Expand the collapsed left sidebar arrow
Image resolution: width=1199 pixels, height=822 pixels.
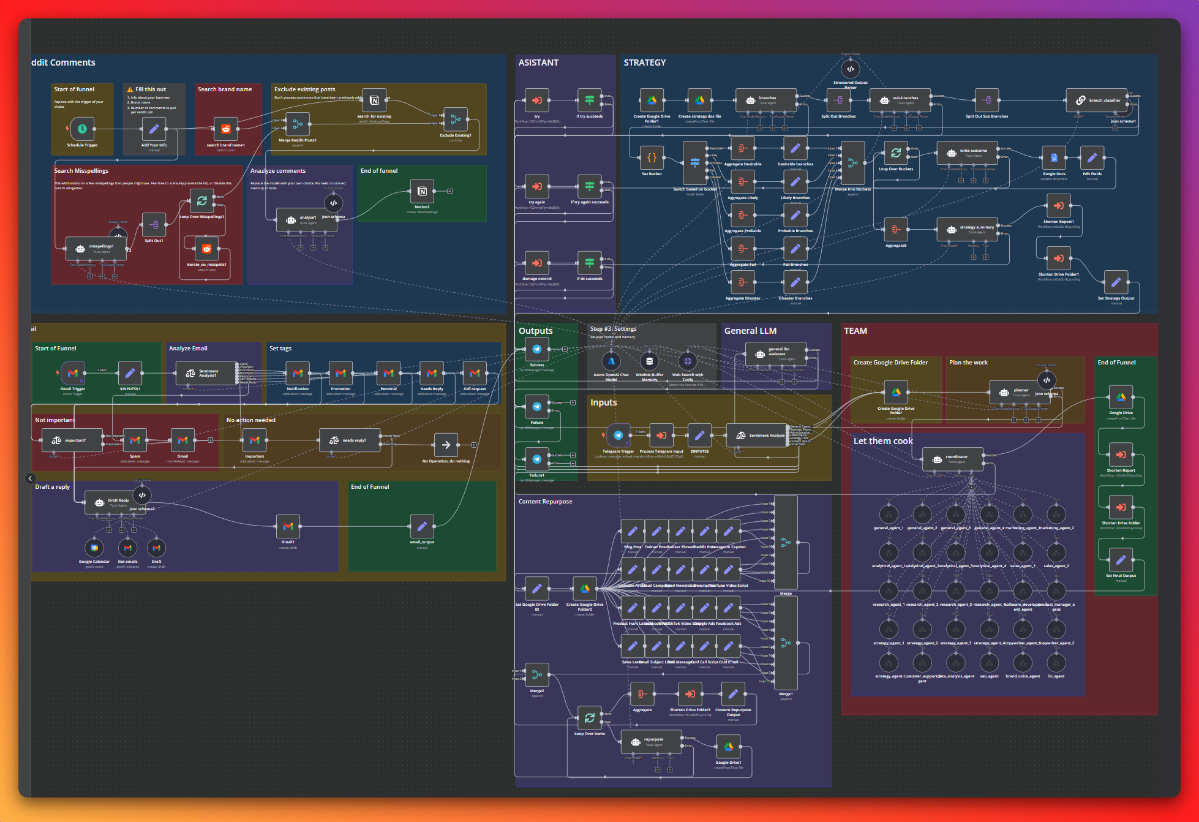click(x=30, y=479)
